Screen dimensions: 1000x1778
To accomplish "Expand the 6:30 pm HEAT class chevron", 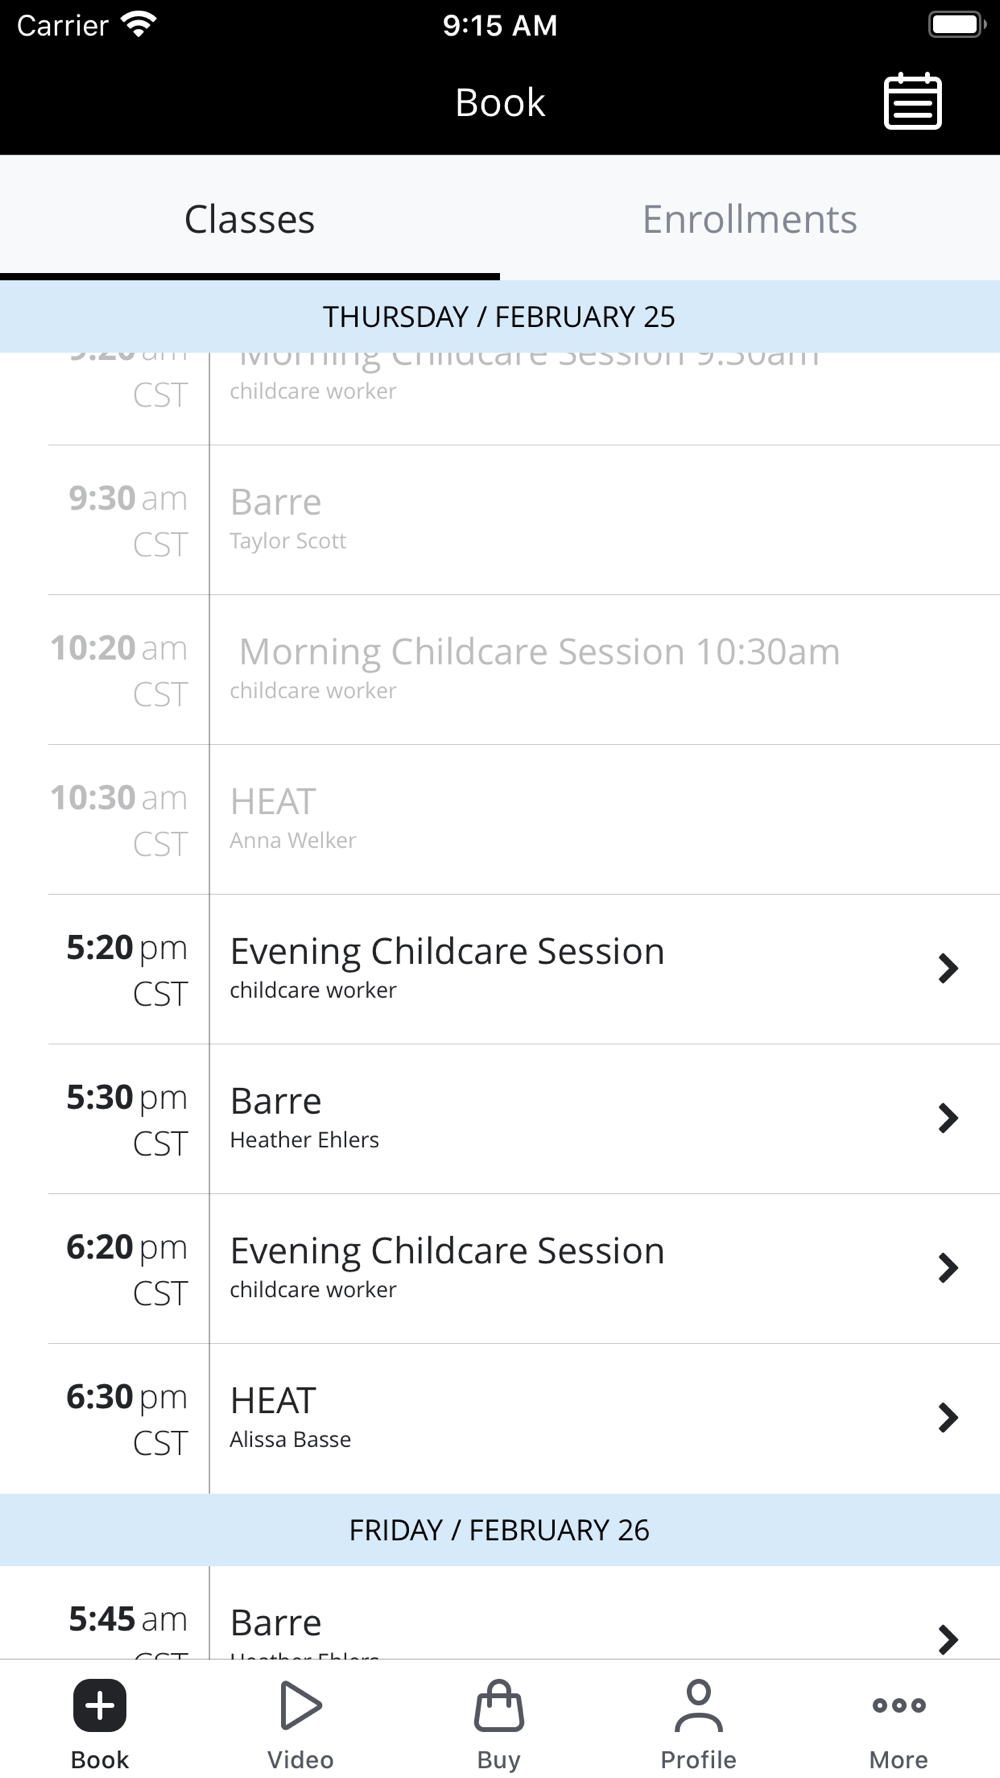I will coord(948,1417).
